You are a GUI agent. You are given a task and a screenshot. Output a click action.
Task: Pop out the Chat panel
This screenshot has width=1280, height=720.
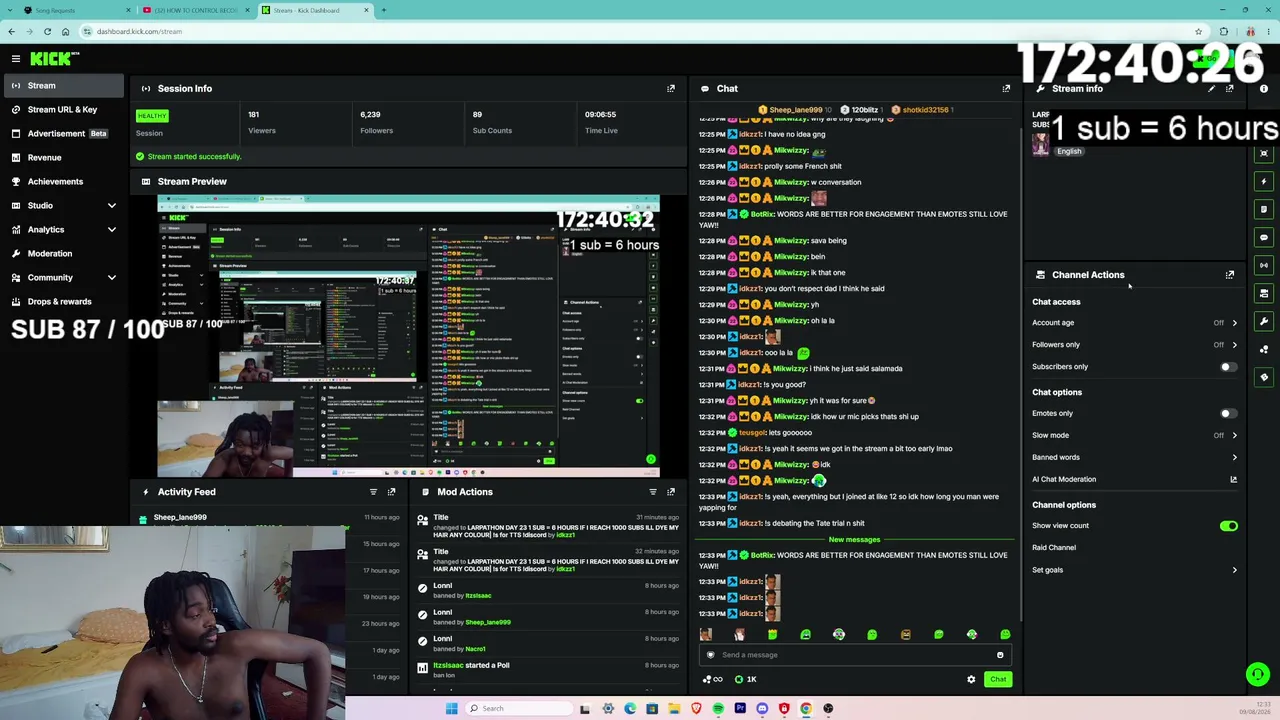tap(1006, 88)
